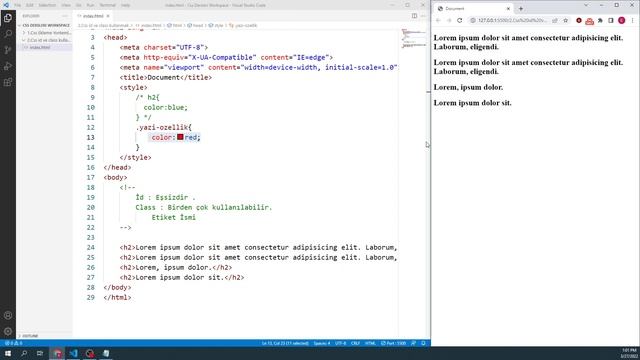Click the html breadcrumb item
The image size is (640, 360).
pyautogui.click(x=174, y=25)
